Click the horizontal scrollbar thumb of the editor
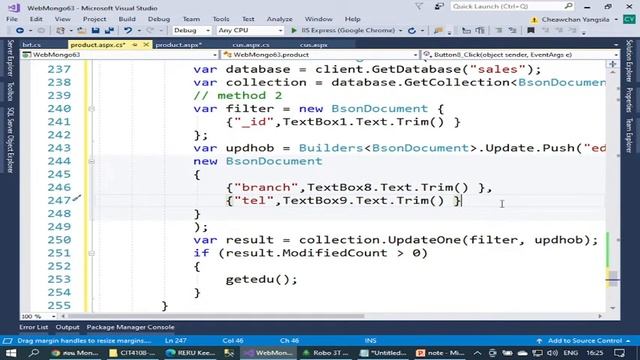 click(216, 316)
